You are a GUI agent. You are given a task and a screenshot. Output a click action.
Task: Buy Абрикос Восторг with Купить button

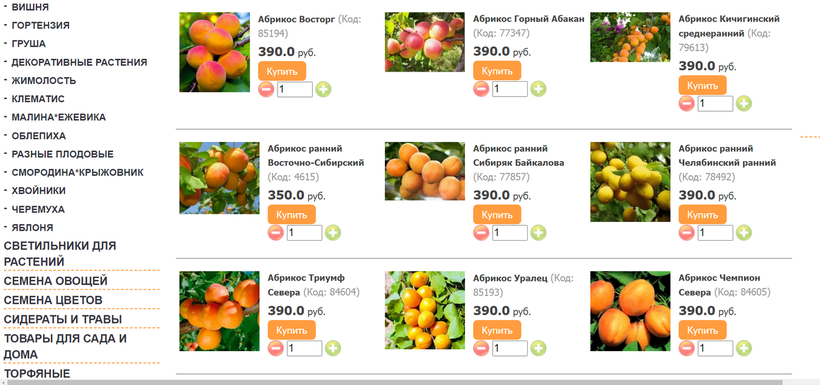[x=282, y=71]
